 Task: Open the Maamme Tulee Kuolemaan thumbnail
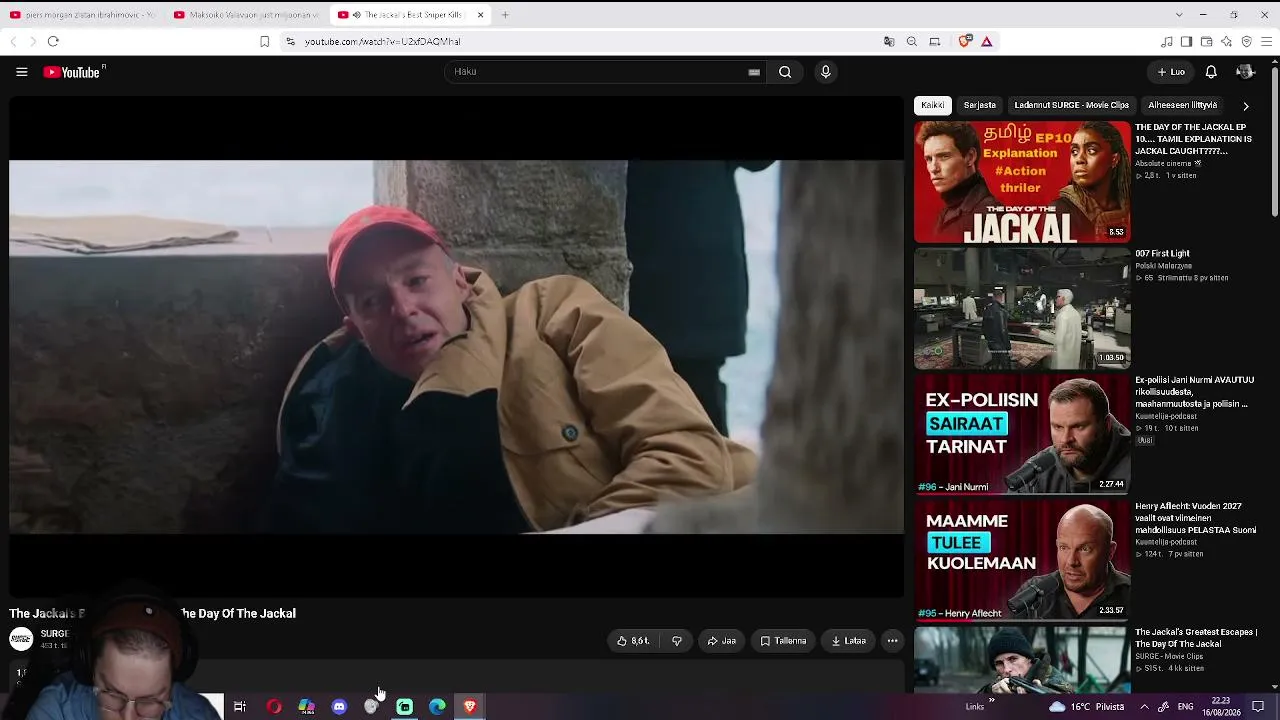coord(1022,561)
